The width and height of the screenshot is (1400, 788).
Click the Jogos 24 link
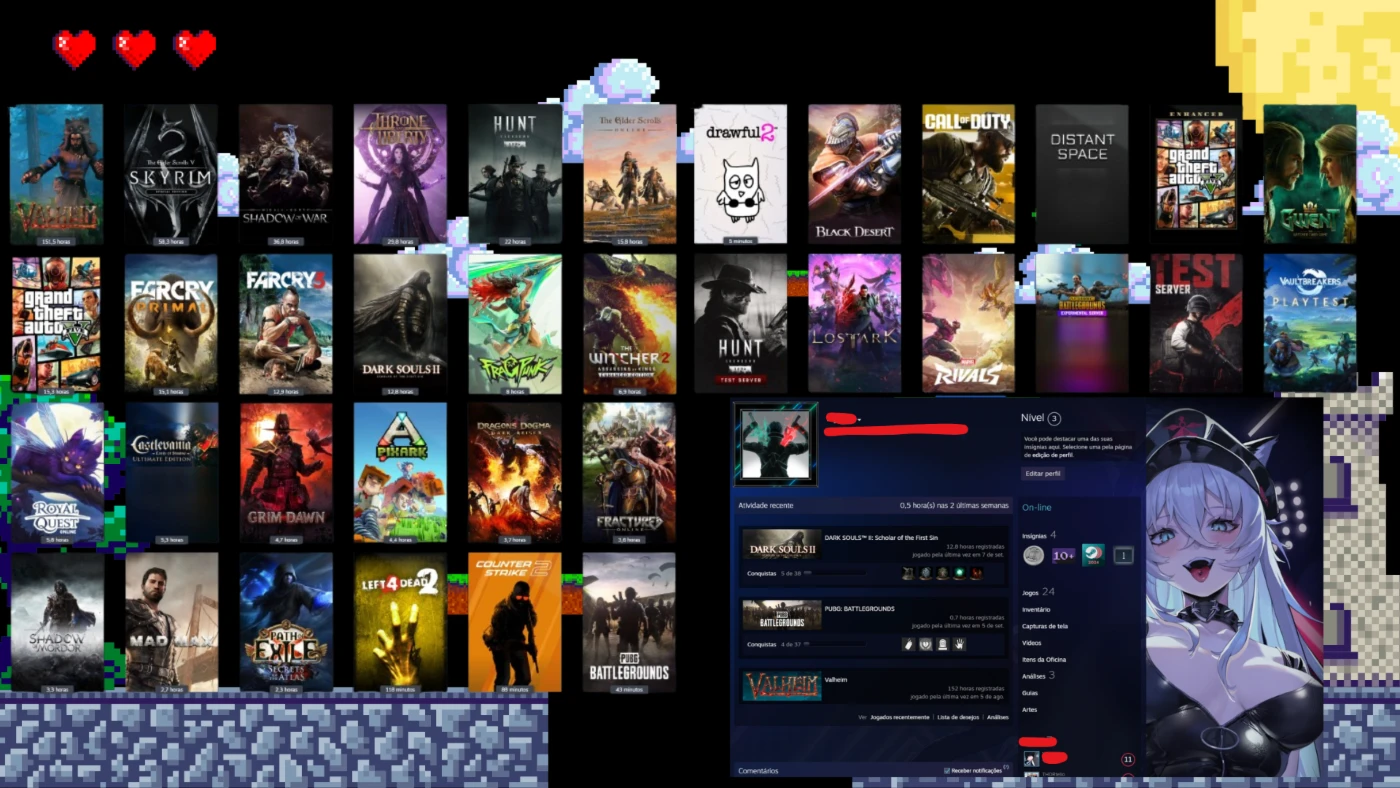[x=1038, y=592]
